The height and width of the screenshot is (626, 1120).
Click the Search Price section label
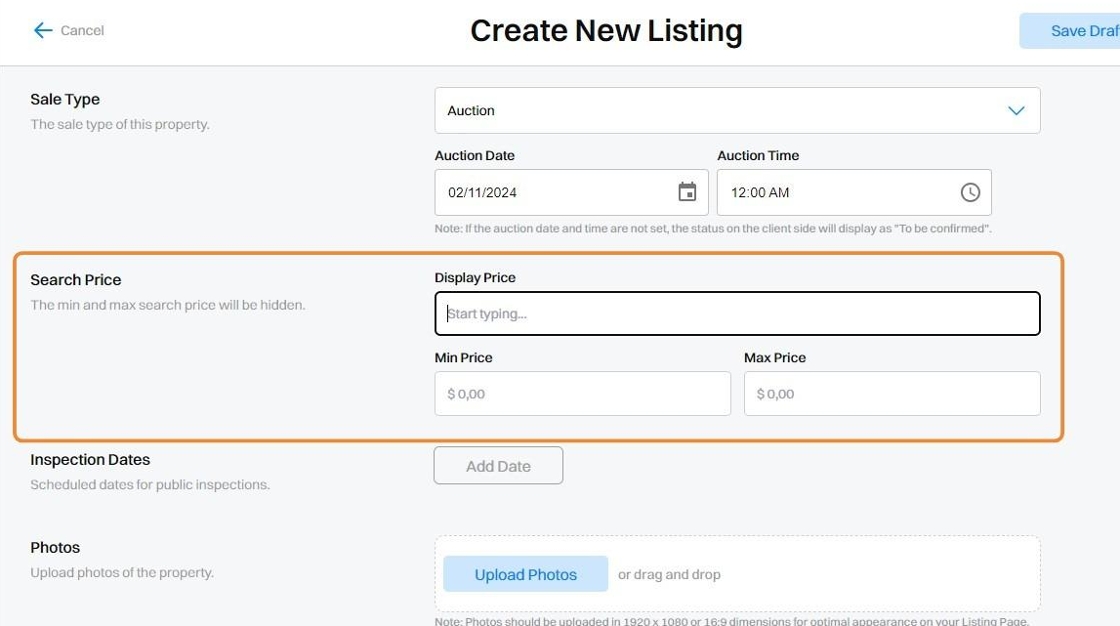76,280
